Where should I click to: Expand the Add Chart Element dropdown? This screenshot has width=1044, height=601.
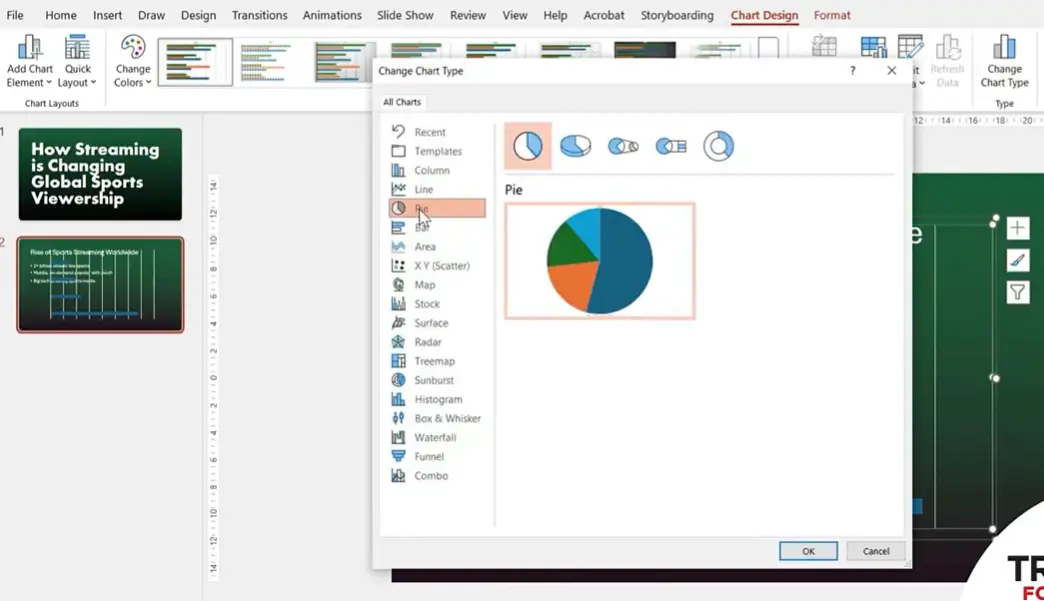(x=30, y=62)
